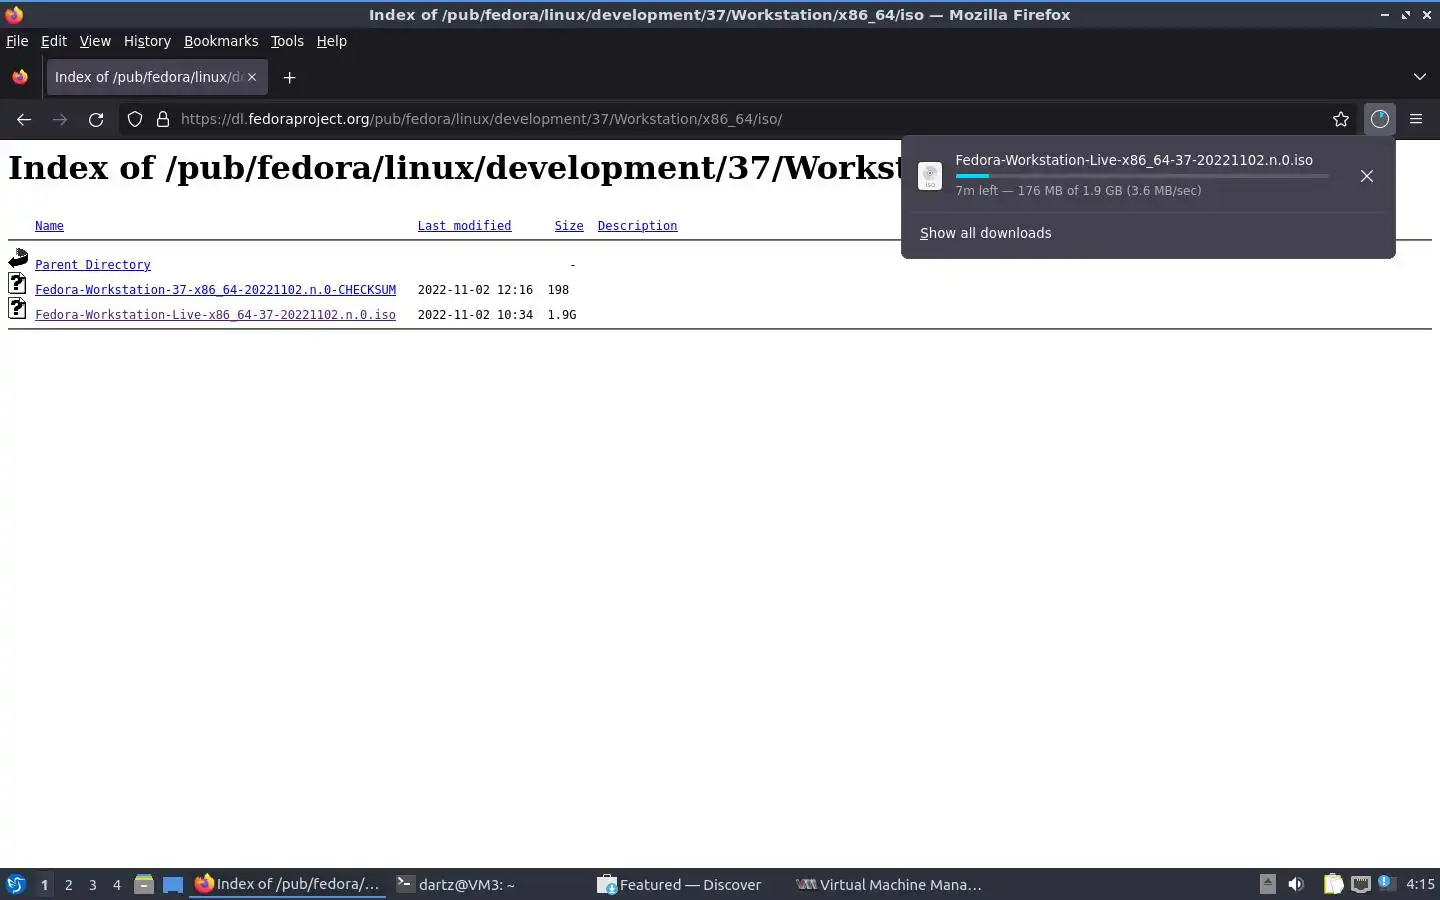
Task: Click the 198 size value
Action: [x=558, y=290]
